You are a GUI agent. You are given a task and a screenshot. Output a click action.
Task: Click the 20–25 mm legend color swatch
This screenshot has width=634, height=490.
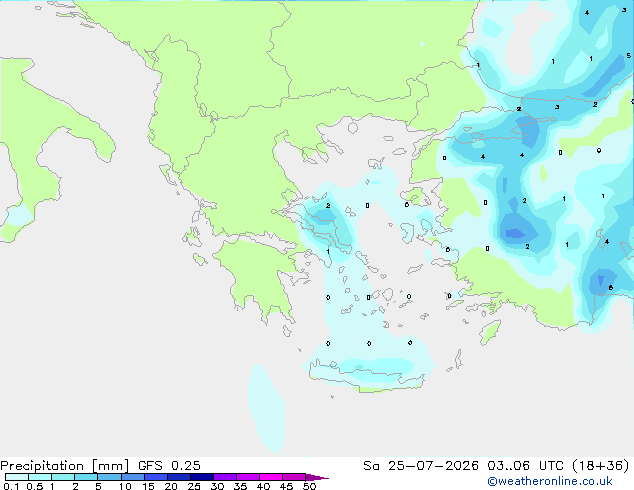(178, 477)
